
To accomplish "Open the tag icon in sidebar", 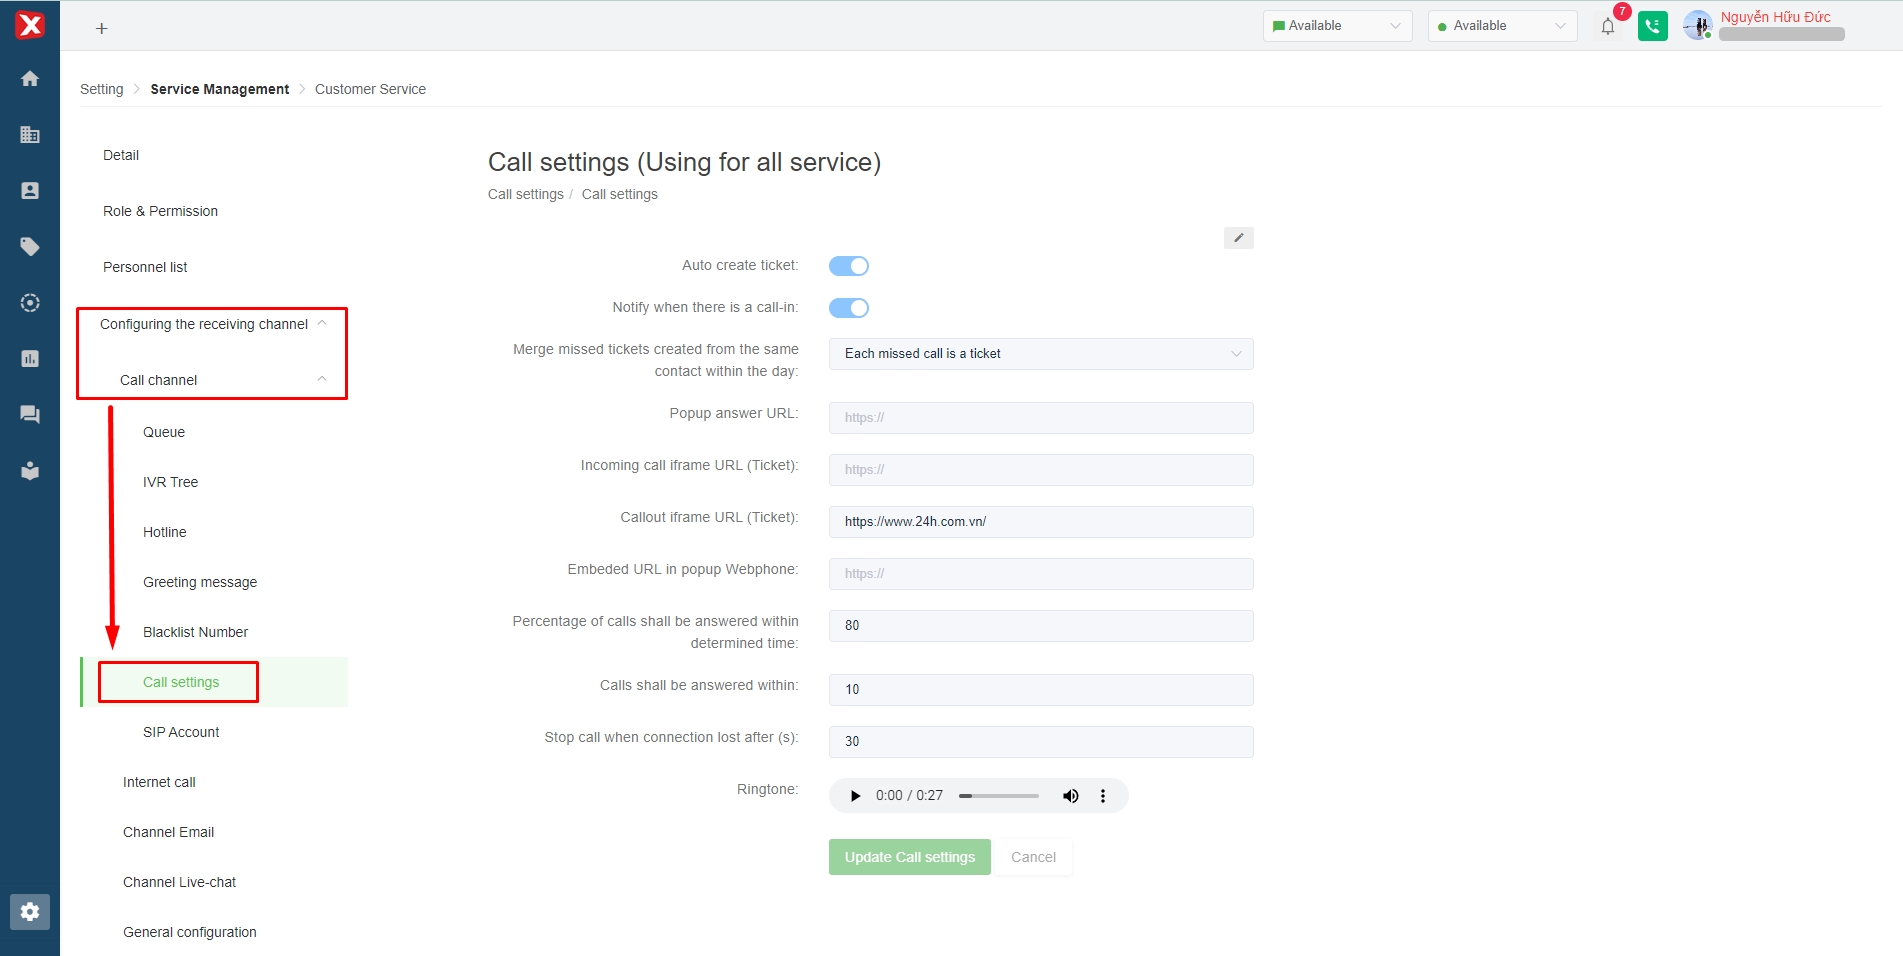I will click(x=30, y=247).
